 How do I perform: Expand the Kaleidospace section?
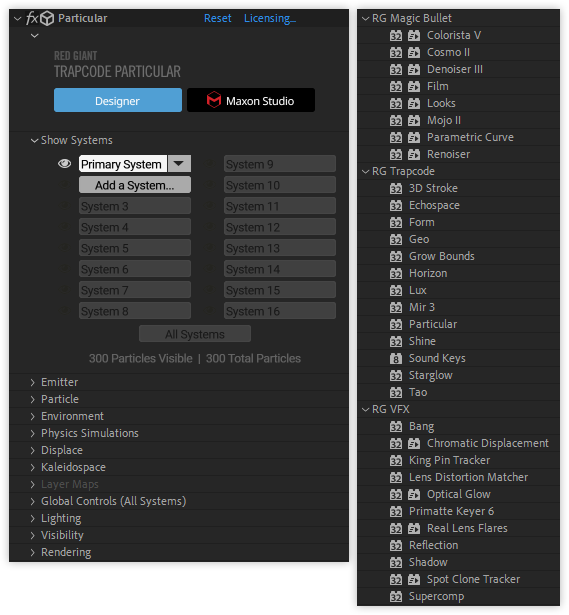pos(33,468)
